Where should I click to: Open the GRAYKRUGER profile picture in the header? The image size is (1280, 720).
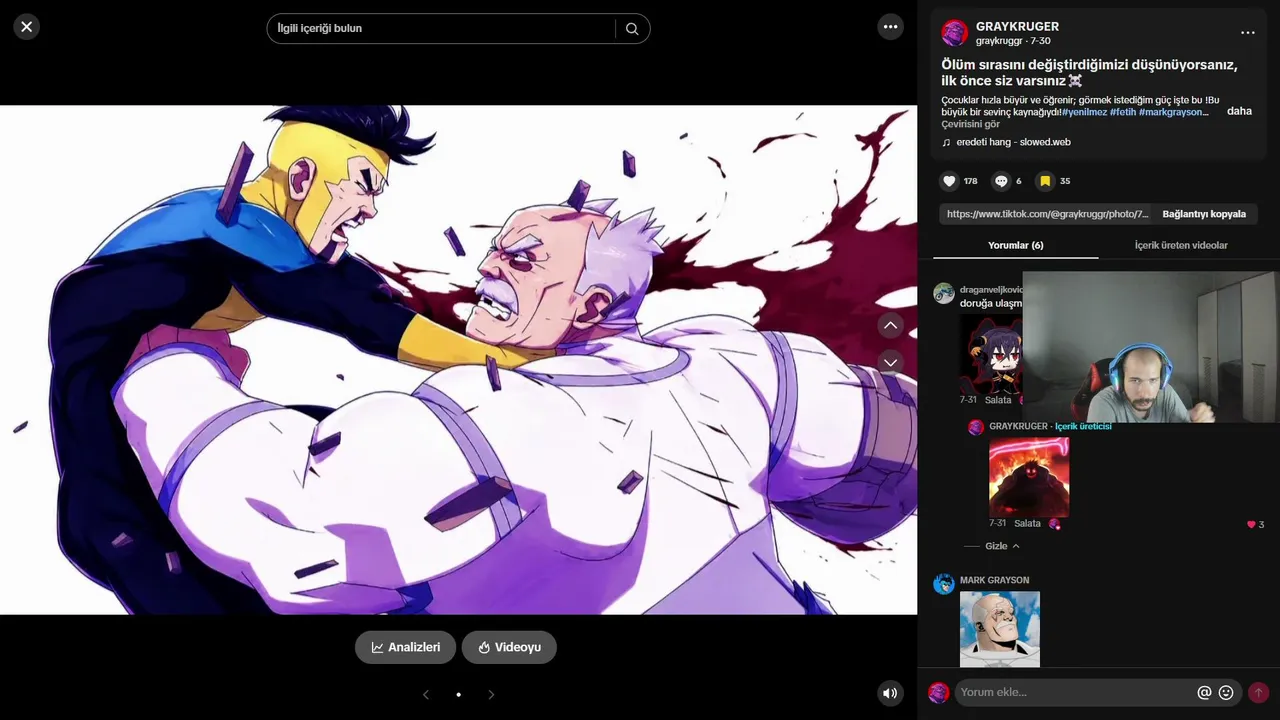click(955, 33)
